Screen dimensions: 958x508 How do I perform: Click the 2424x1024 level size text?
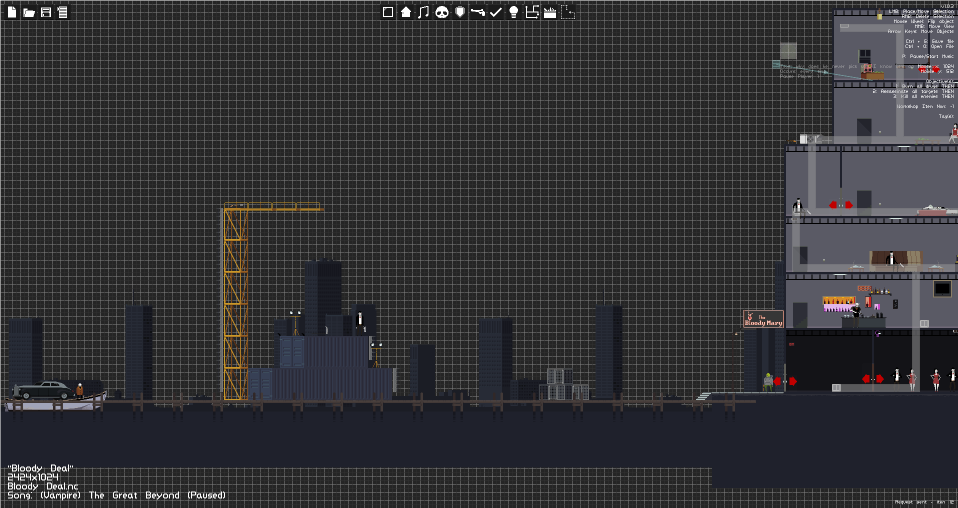pyautogui.click(x=33, y=477)
